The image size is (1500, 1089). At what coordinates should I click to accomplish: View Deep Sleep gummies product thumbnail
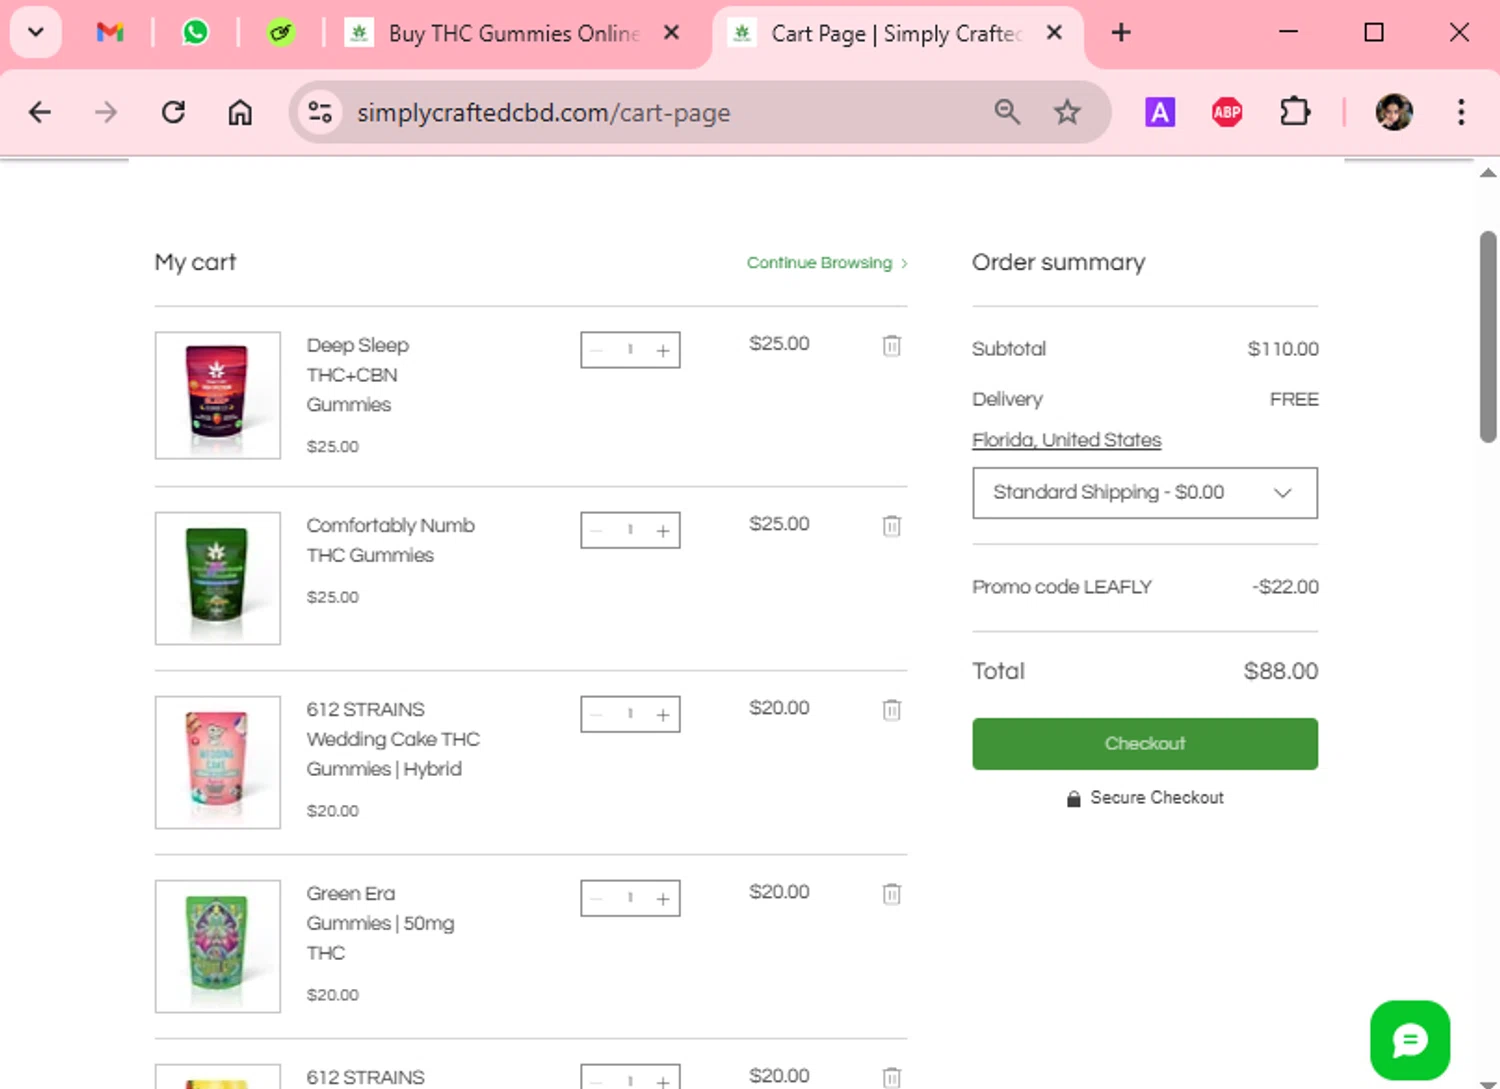(x=218, y=396)
